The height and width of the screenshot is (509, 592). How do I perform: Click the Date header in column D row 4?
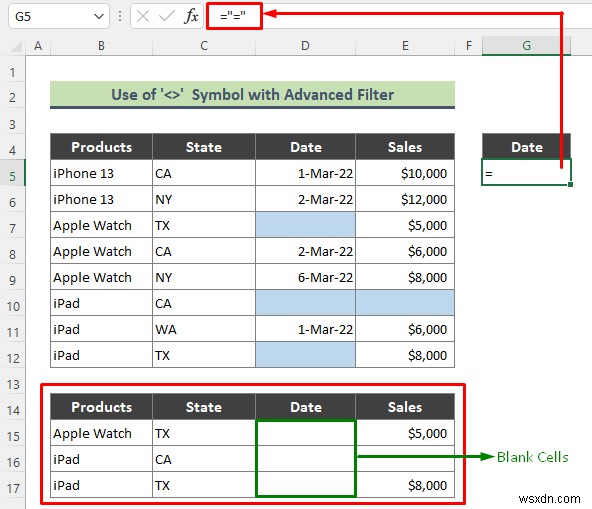305,147
